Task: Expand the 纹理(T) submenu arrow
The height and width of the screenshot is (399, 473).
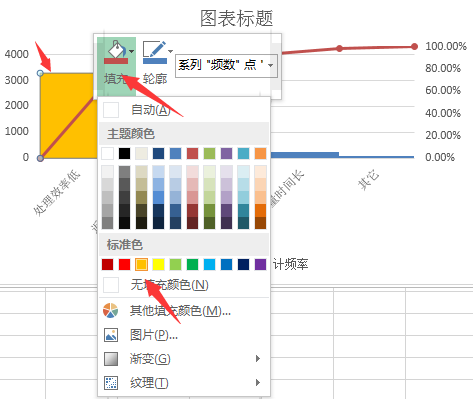Action: click(258, 383)
